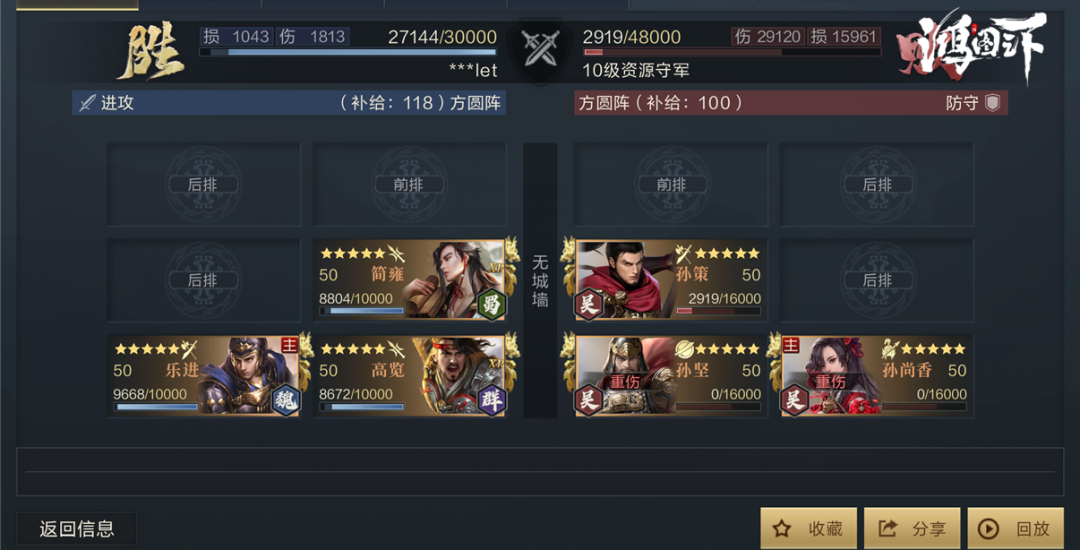Open 孙坚's hero card

tap(671, 376)
